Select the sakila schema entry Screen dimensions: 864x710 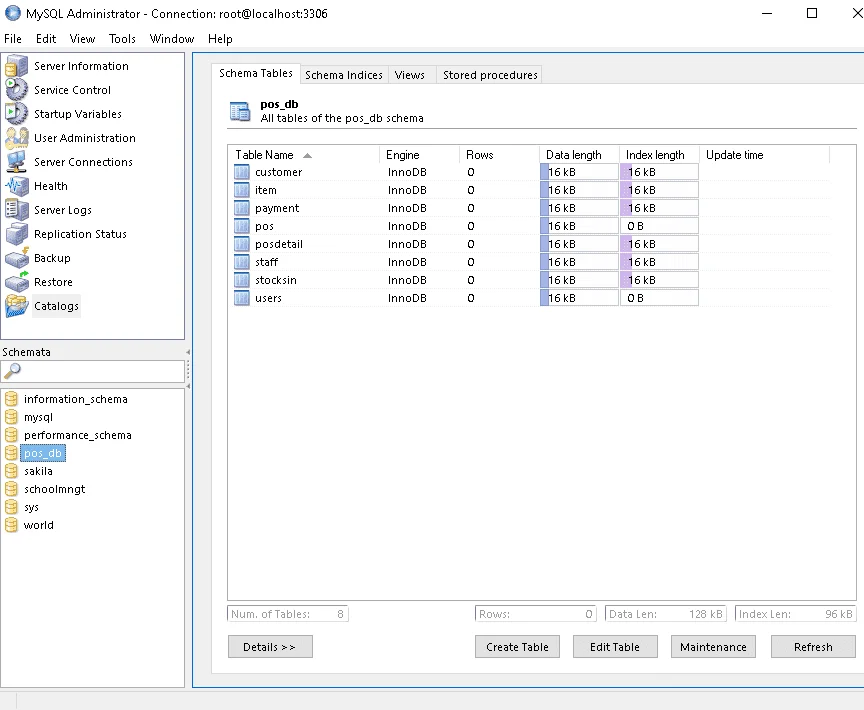tap(38, 471)
